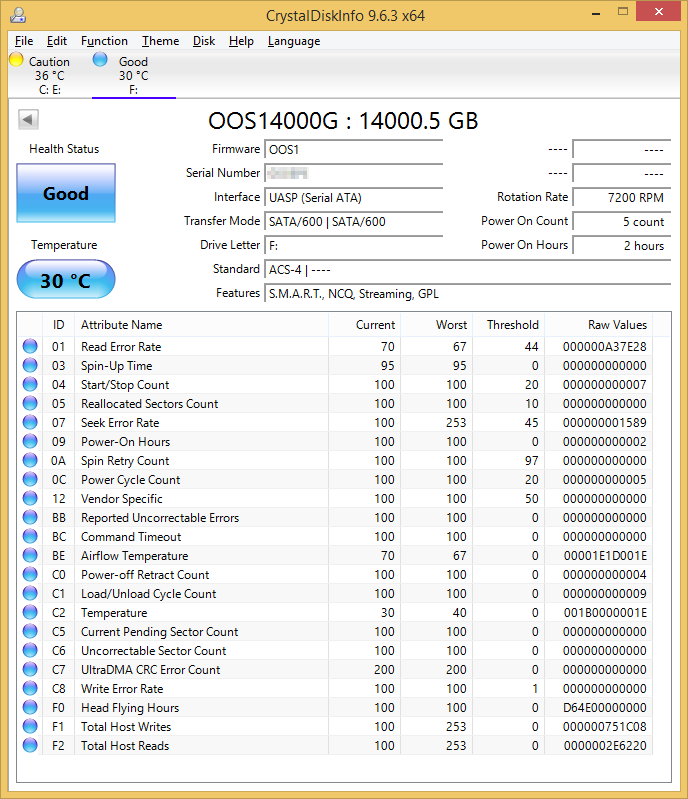The height and width of the screenshot is (799, 688).
Task: Click status orb of Airflow Temperature row
Action: pyautogui.click(x=30, y=555)
